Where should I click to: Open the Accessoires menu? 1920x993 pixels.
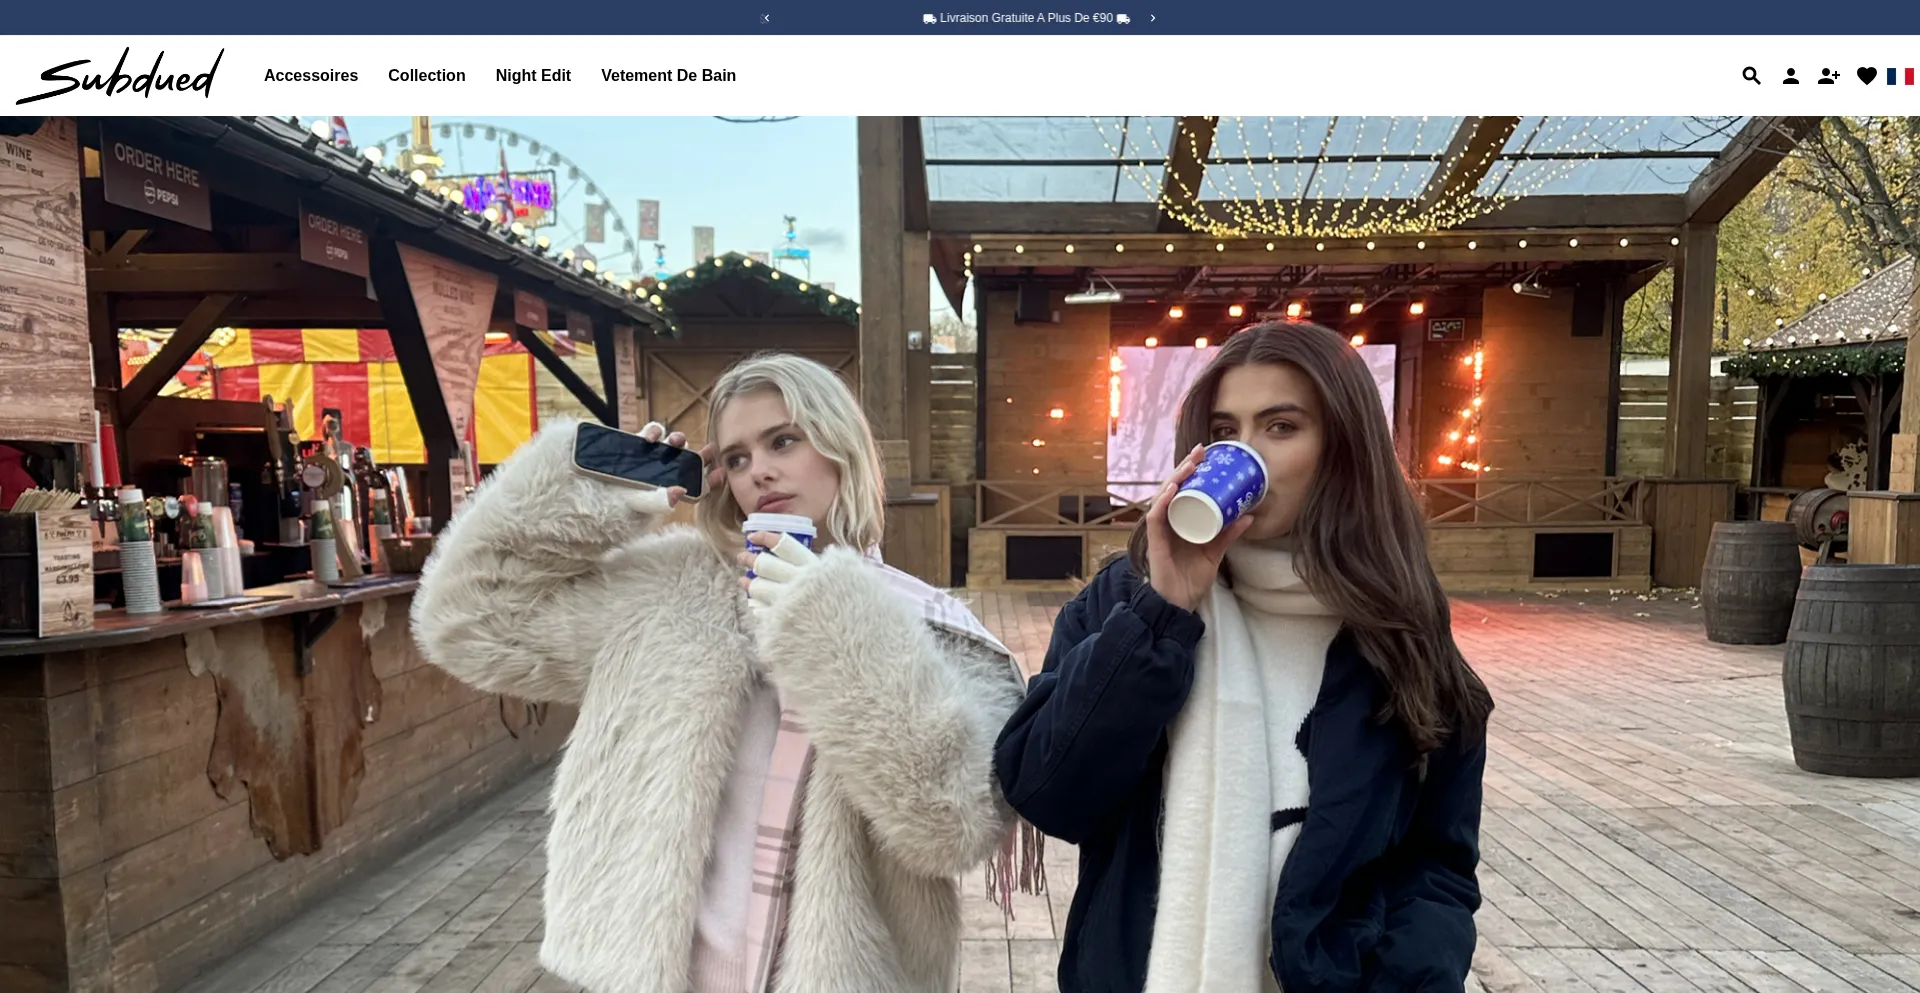[x=311, y=76]
